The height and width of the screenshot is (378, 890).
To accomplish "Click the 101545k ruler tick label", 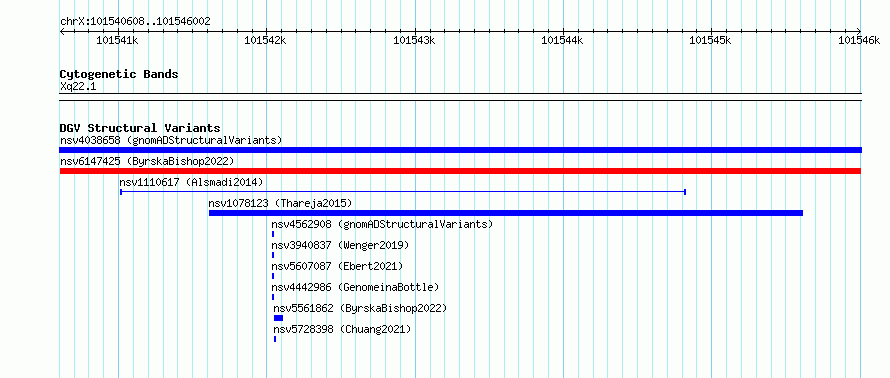I will 711,40.
